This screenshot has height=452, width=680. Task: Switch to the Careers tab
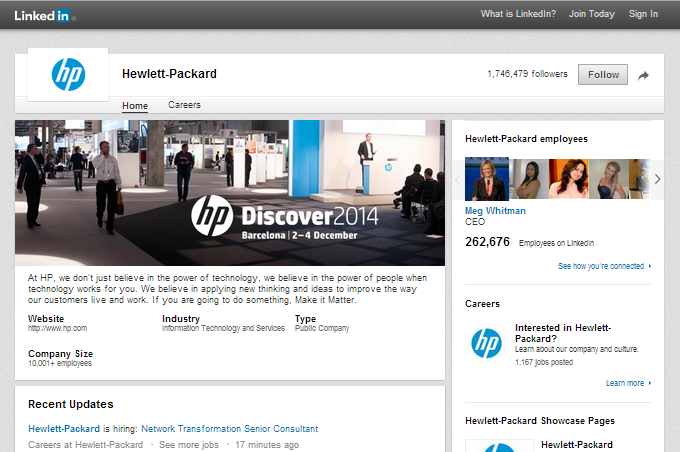click(184, 105)
